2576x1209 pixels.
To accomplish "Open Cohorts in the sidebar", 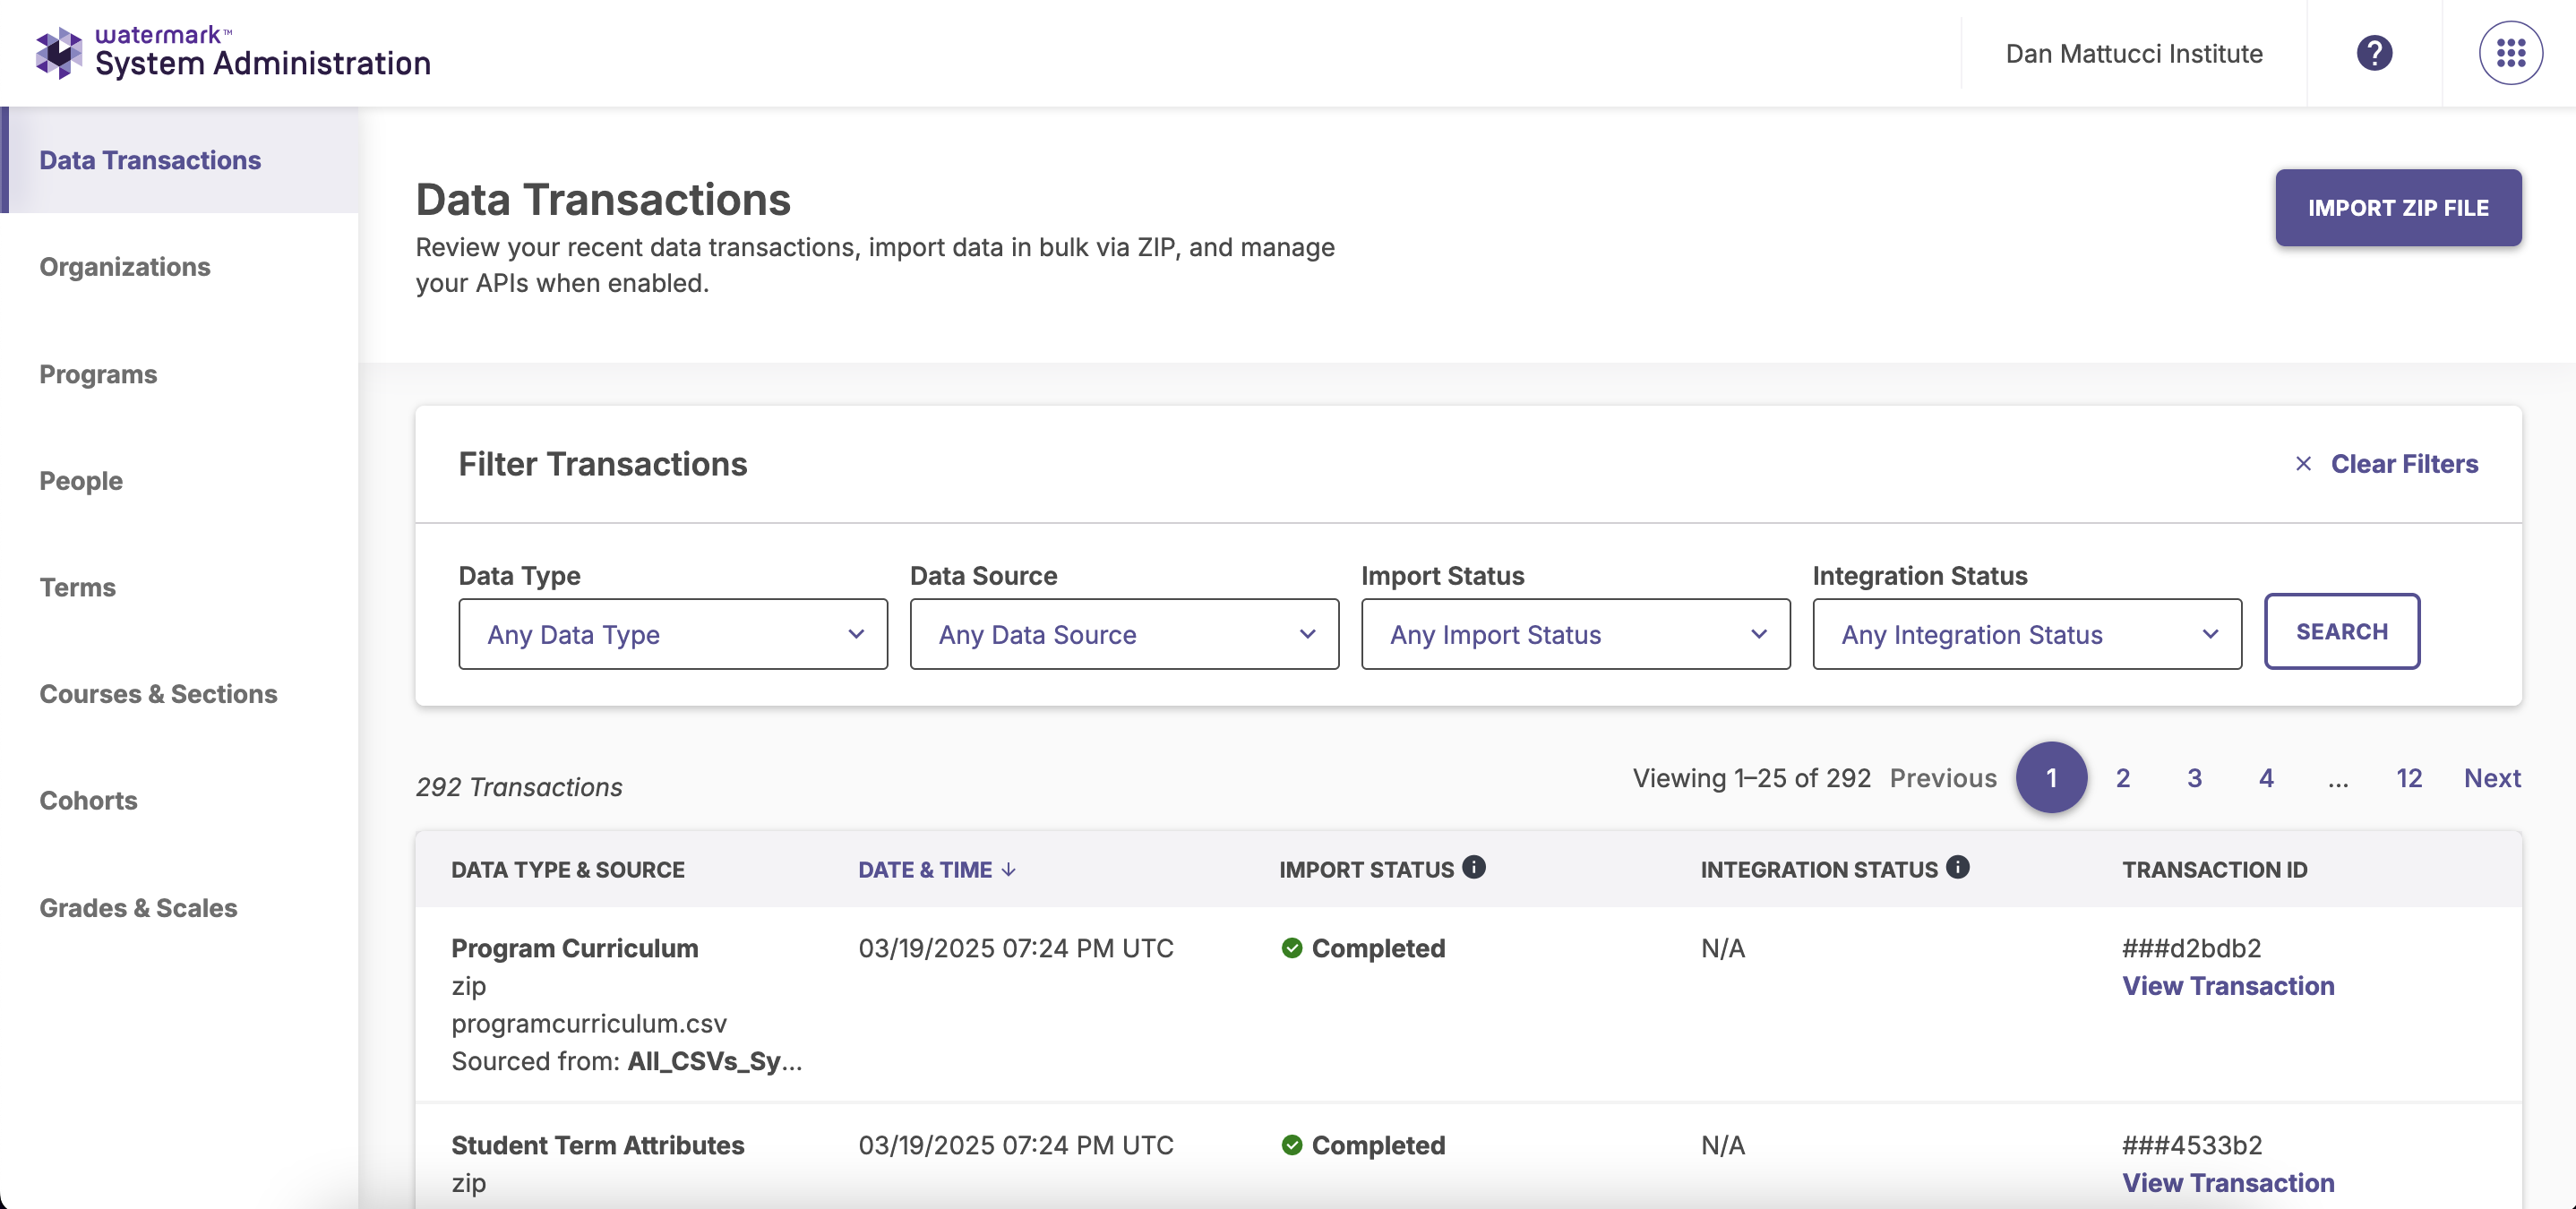I will tap(88, 801).
